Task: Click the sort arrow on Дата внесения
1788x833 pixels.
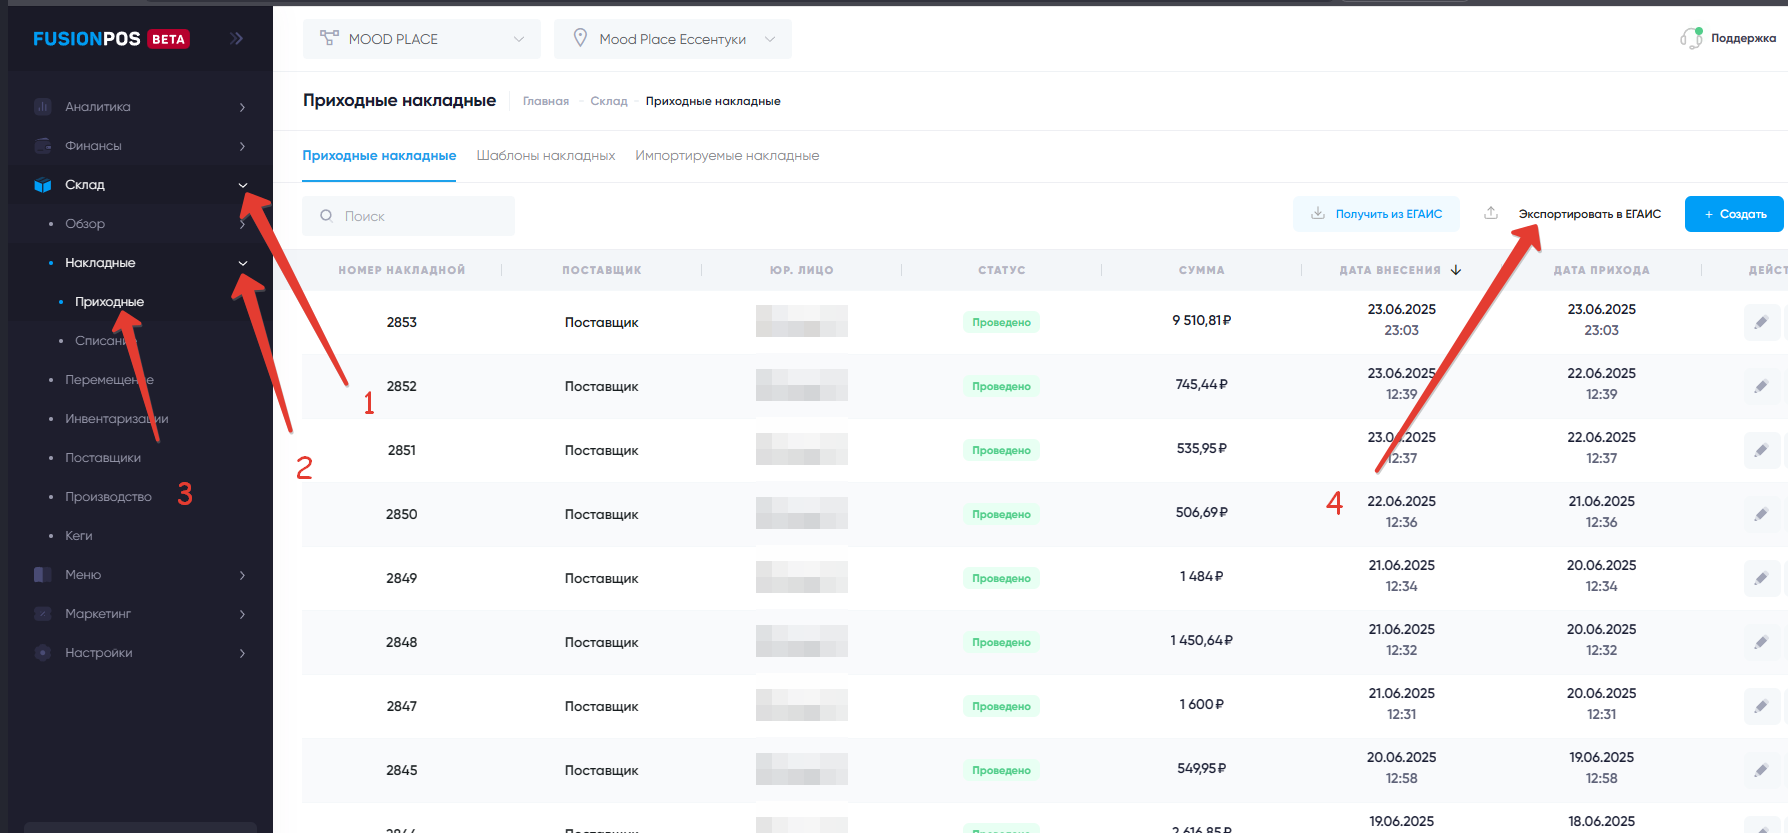Action: click(1456, 270)
